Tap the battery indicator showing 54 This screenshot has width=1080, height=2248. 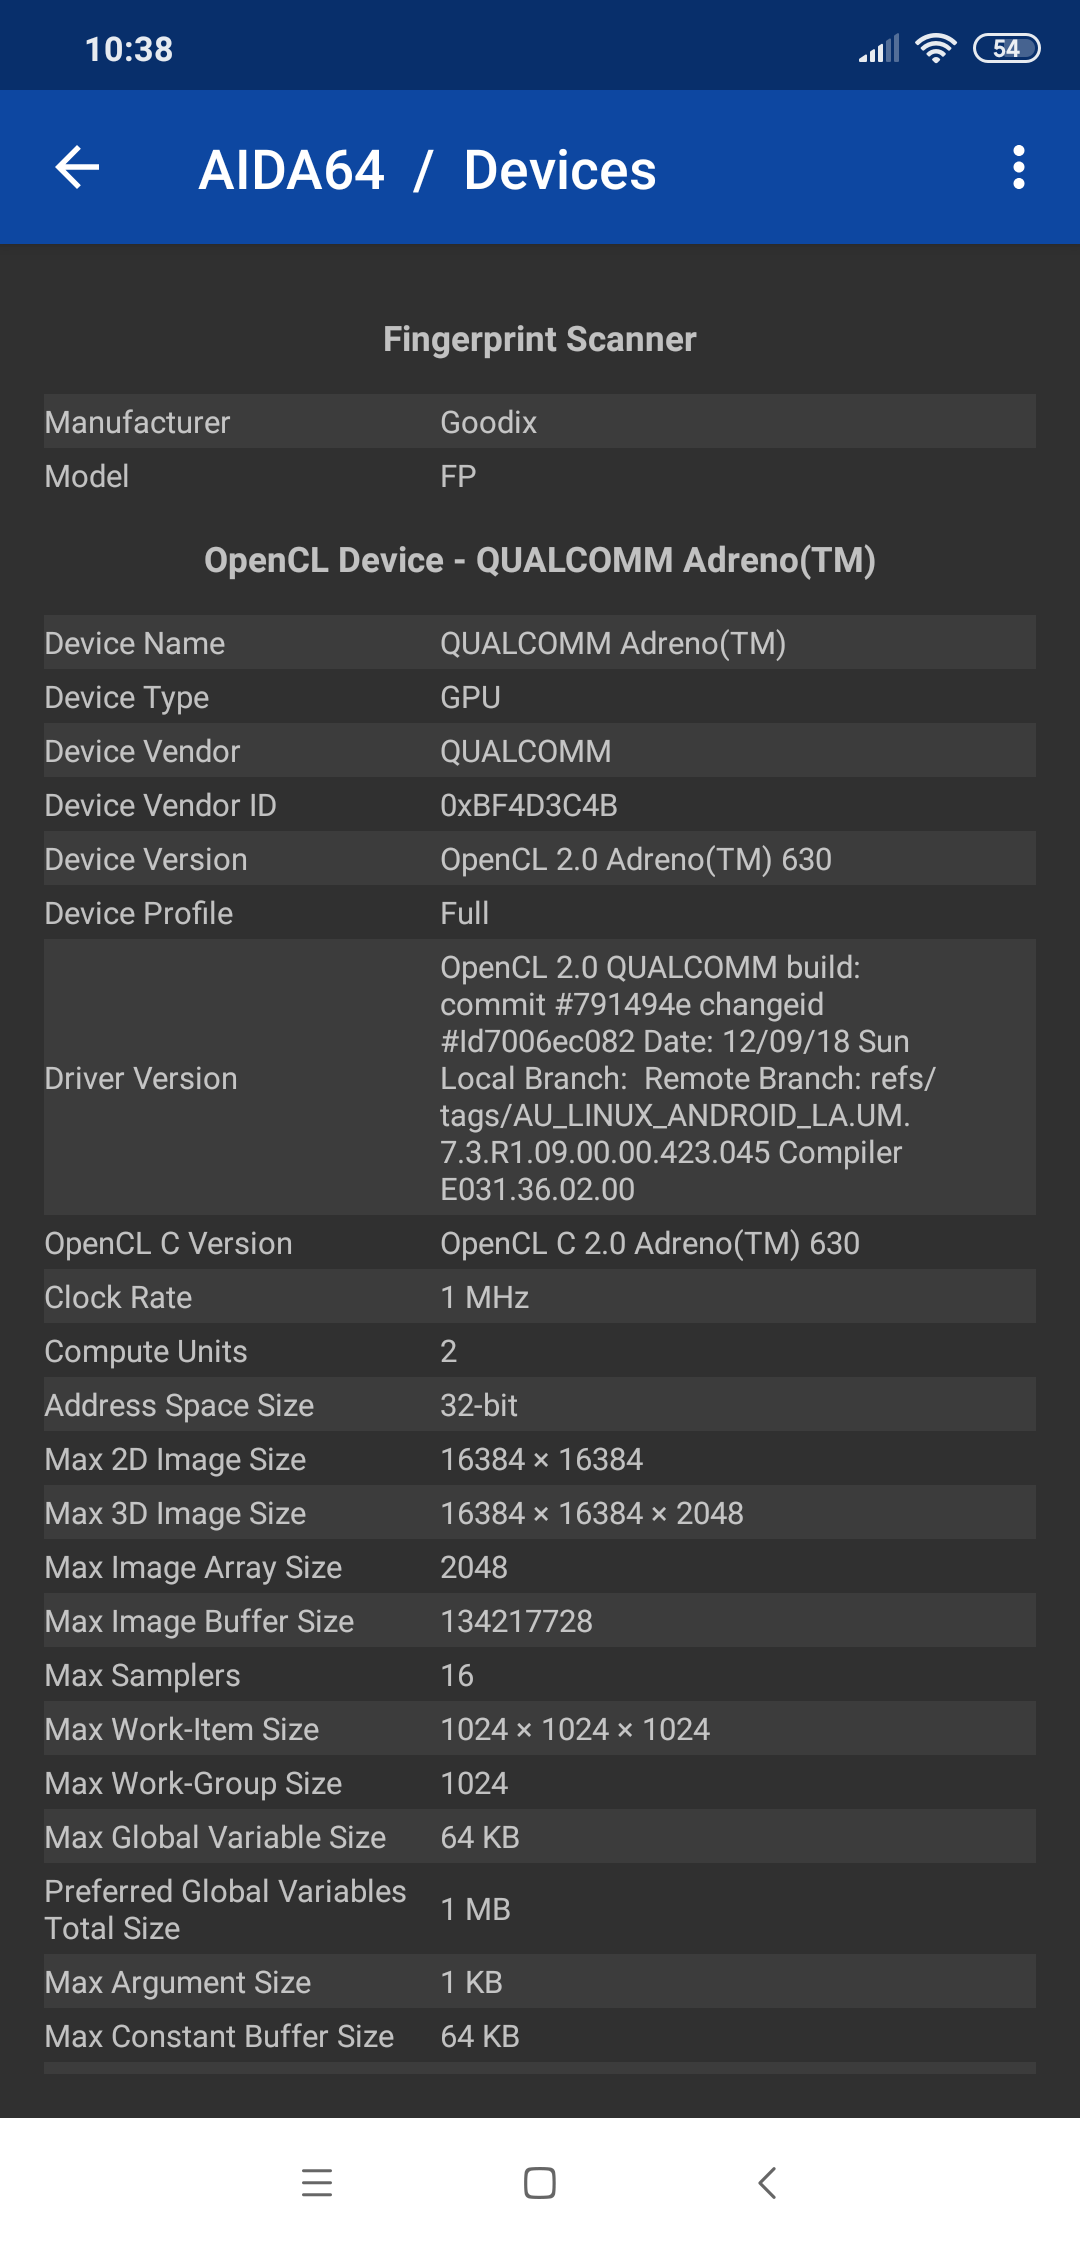click(x=1007, y=48)
